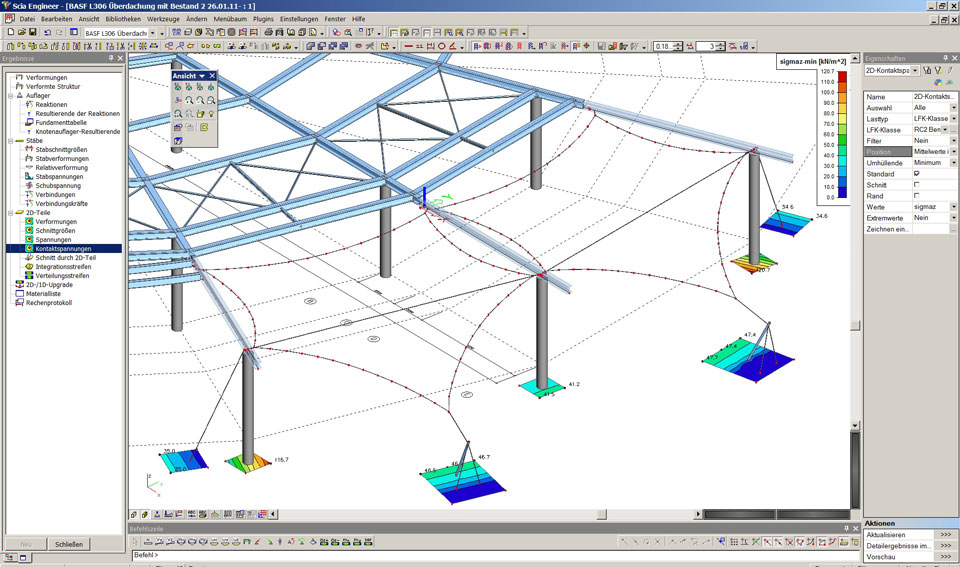The height and width of the screenshot is (567, 960).
Task: Open the Werkzeuge menu
Action: pos(162,19)
